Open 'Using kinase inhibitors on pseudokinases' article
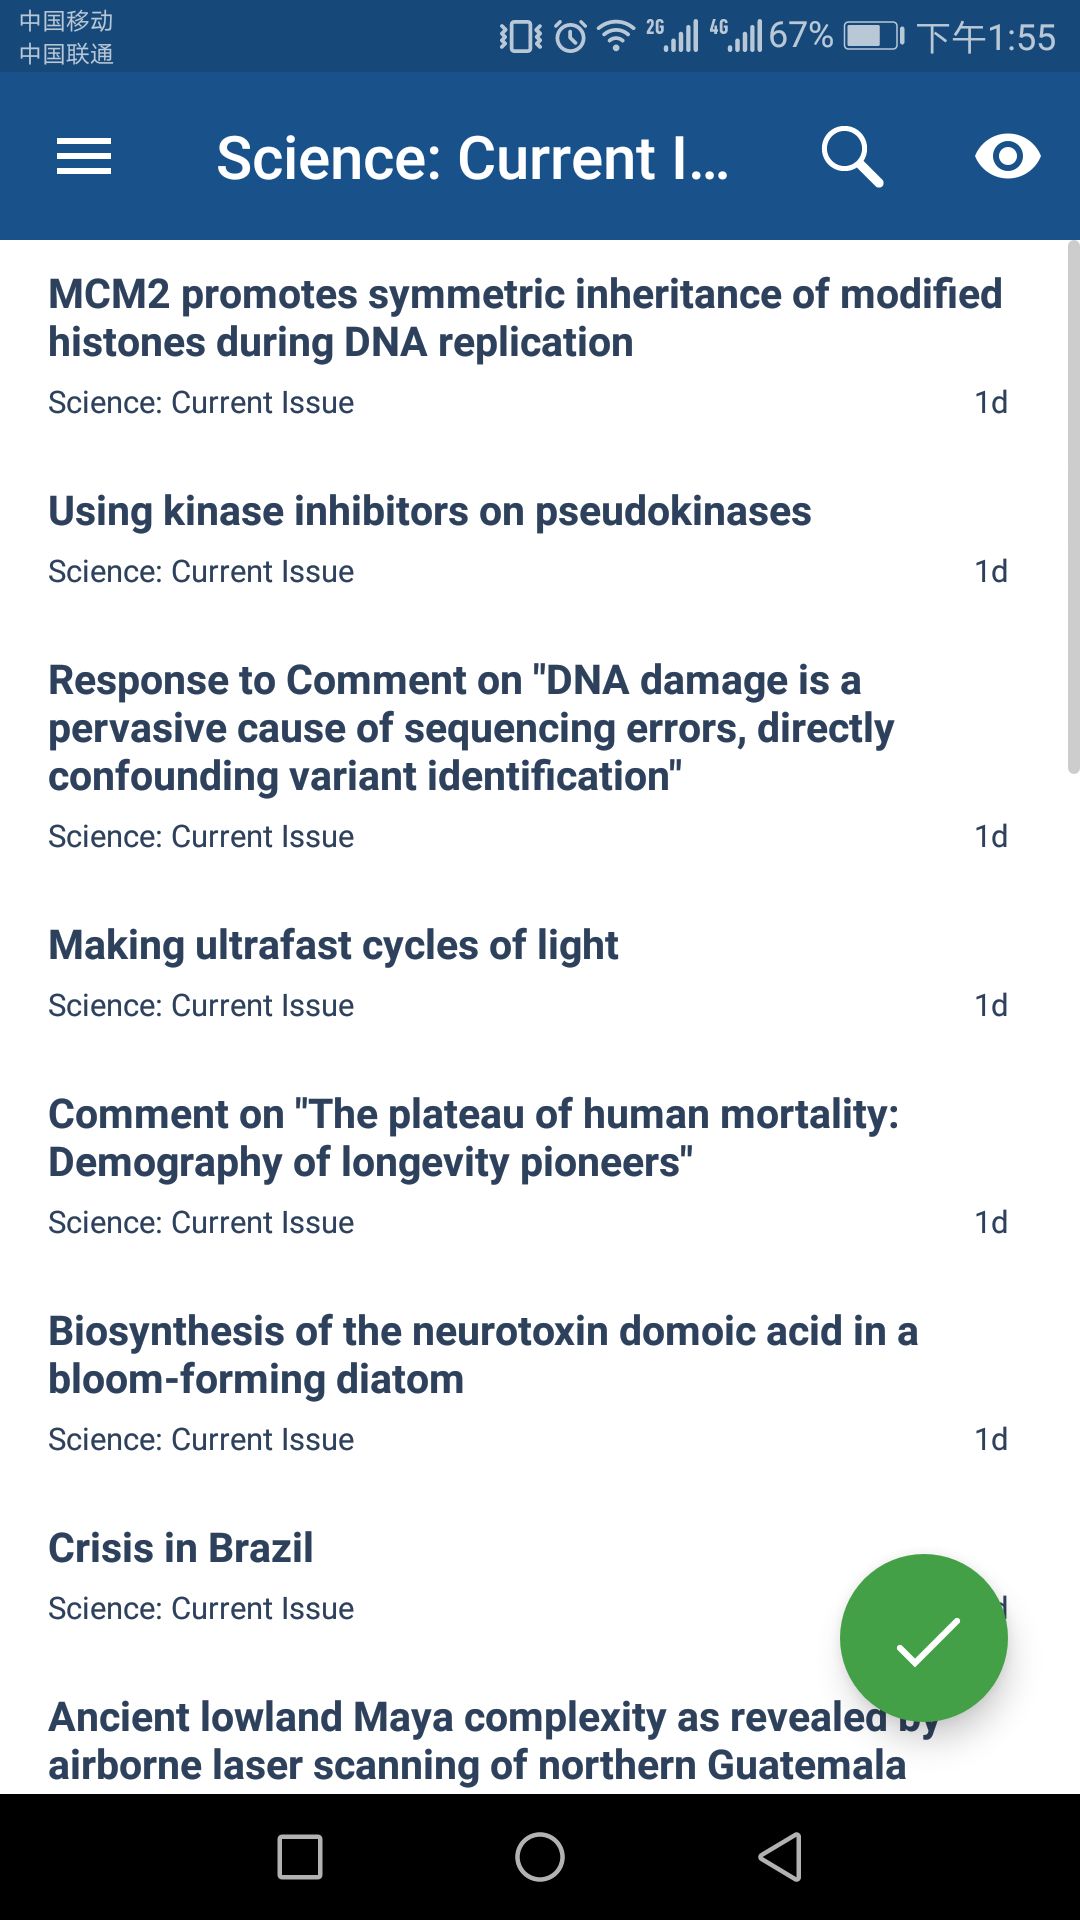The height and width of the screenshot is (1920, 1080). [x=430, y=511]
